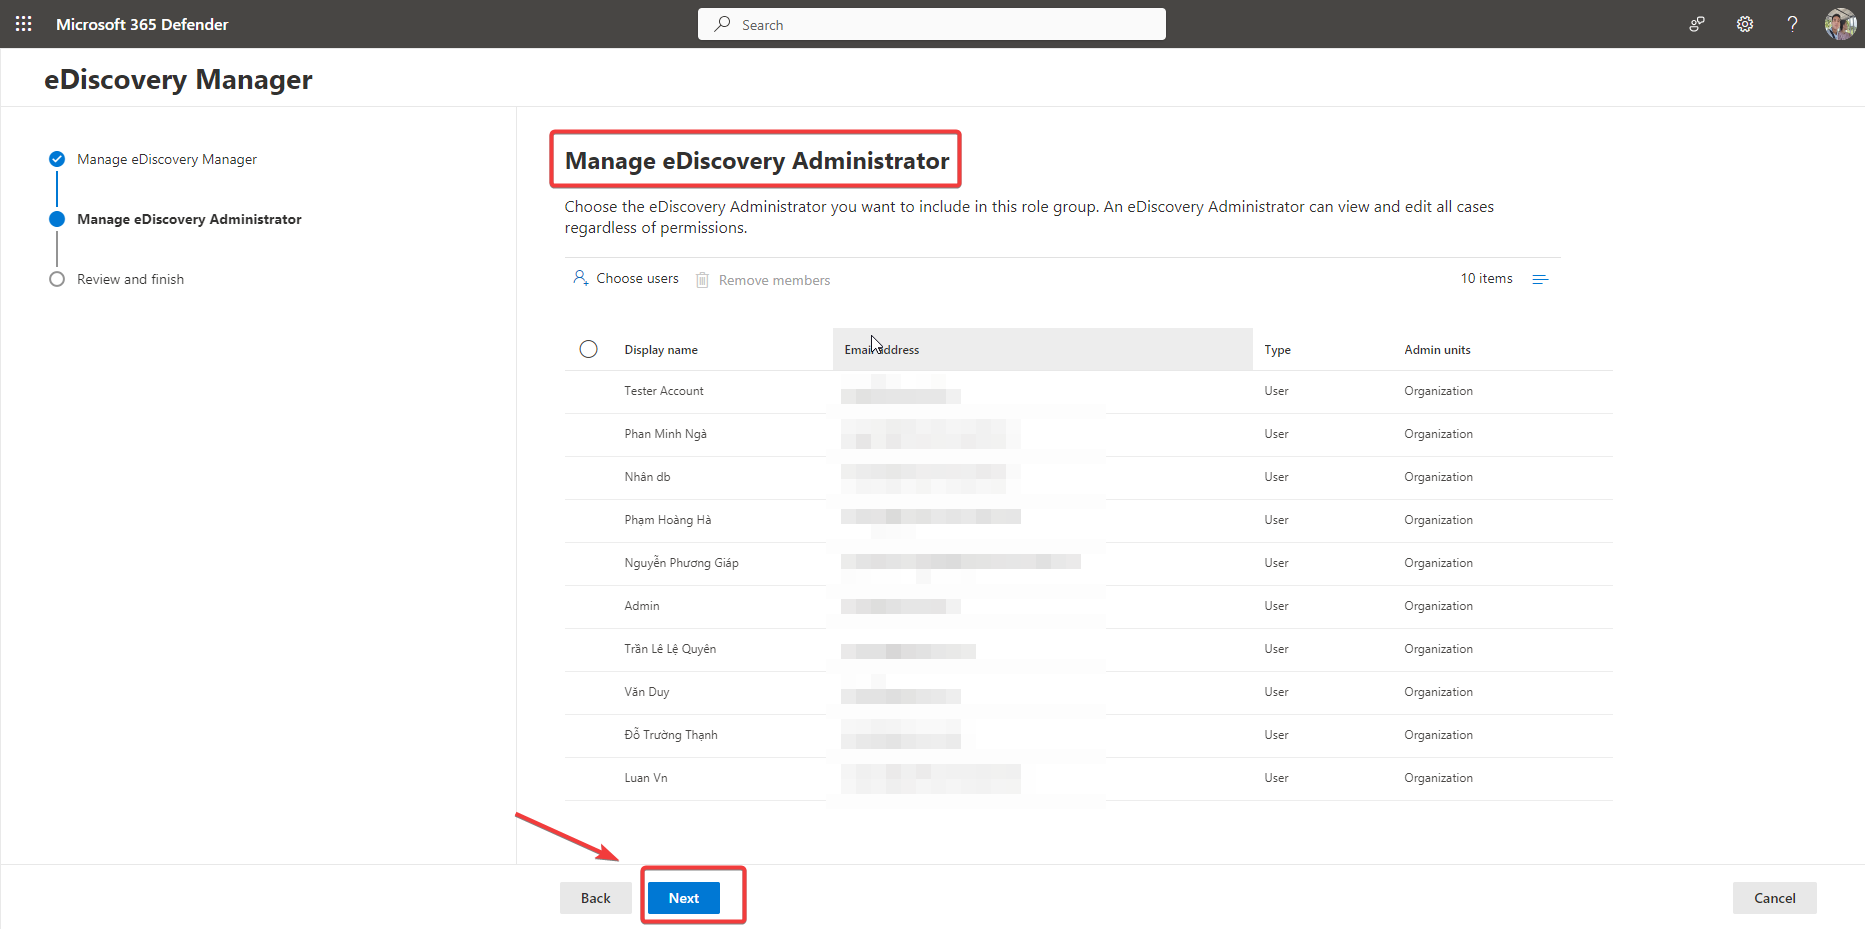Click the Choose users person icon
Image resolution: width=1865 pixels, height=929 pixels.
click(x=580, y=278)
